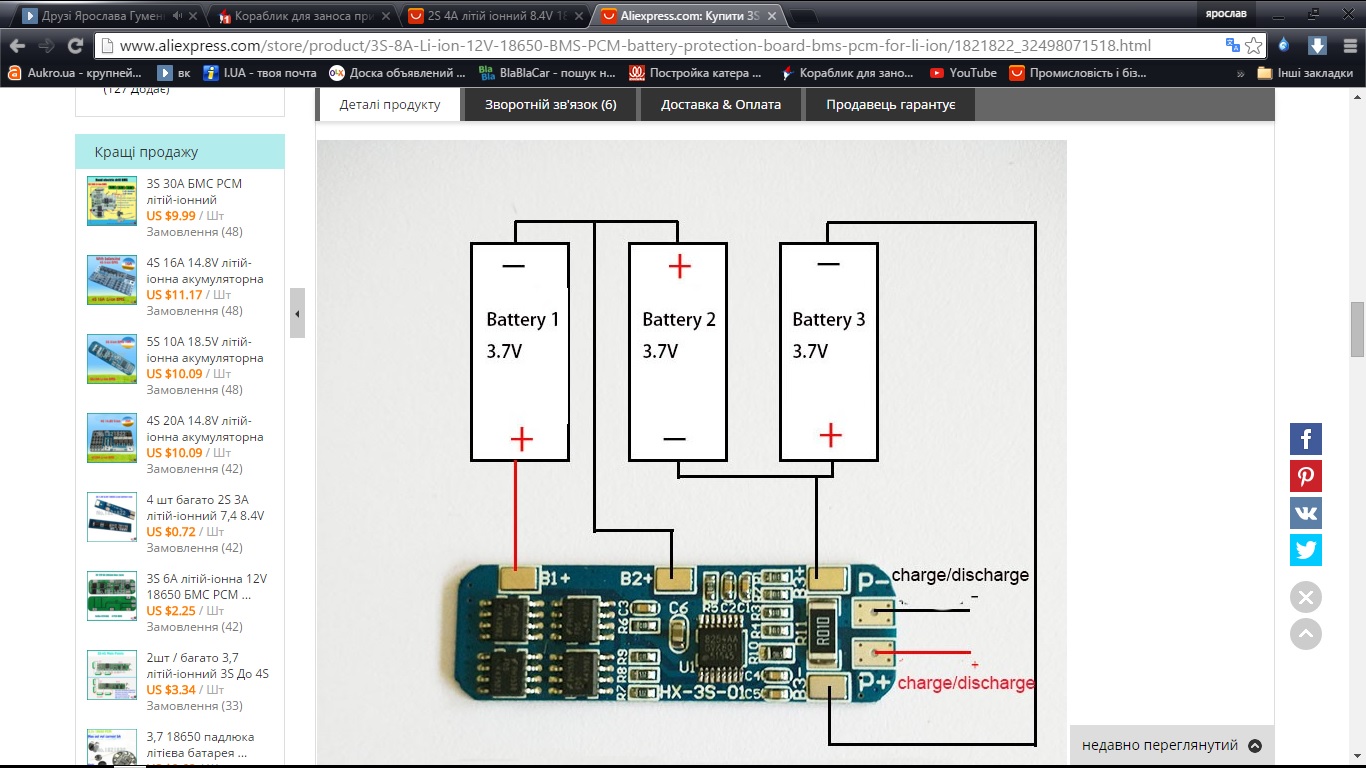The height and width of the screenshot is (768, 1366).
Task: Show hidden bookmarks with the » chevron
Action: pos(1240,73)
